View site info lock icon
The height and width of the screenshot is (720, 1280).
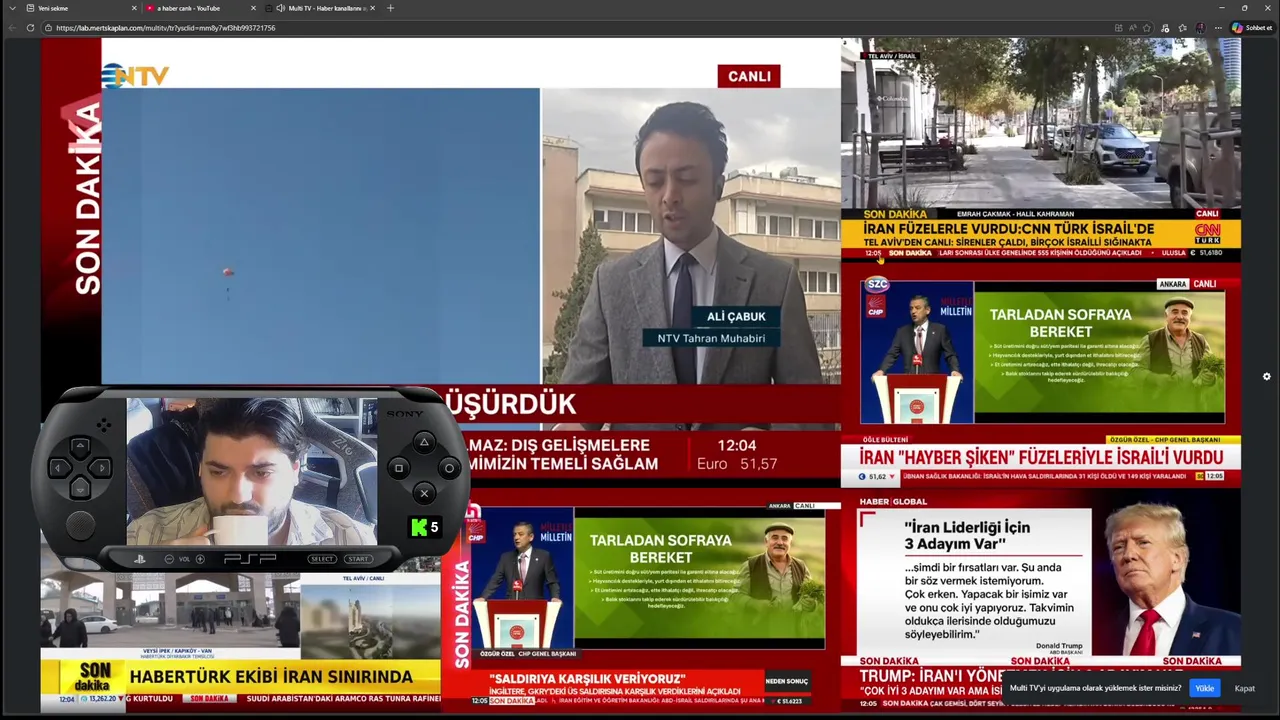pyautogui.click(x=49, y=28)
